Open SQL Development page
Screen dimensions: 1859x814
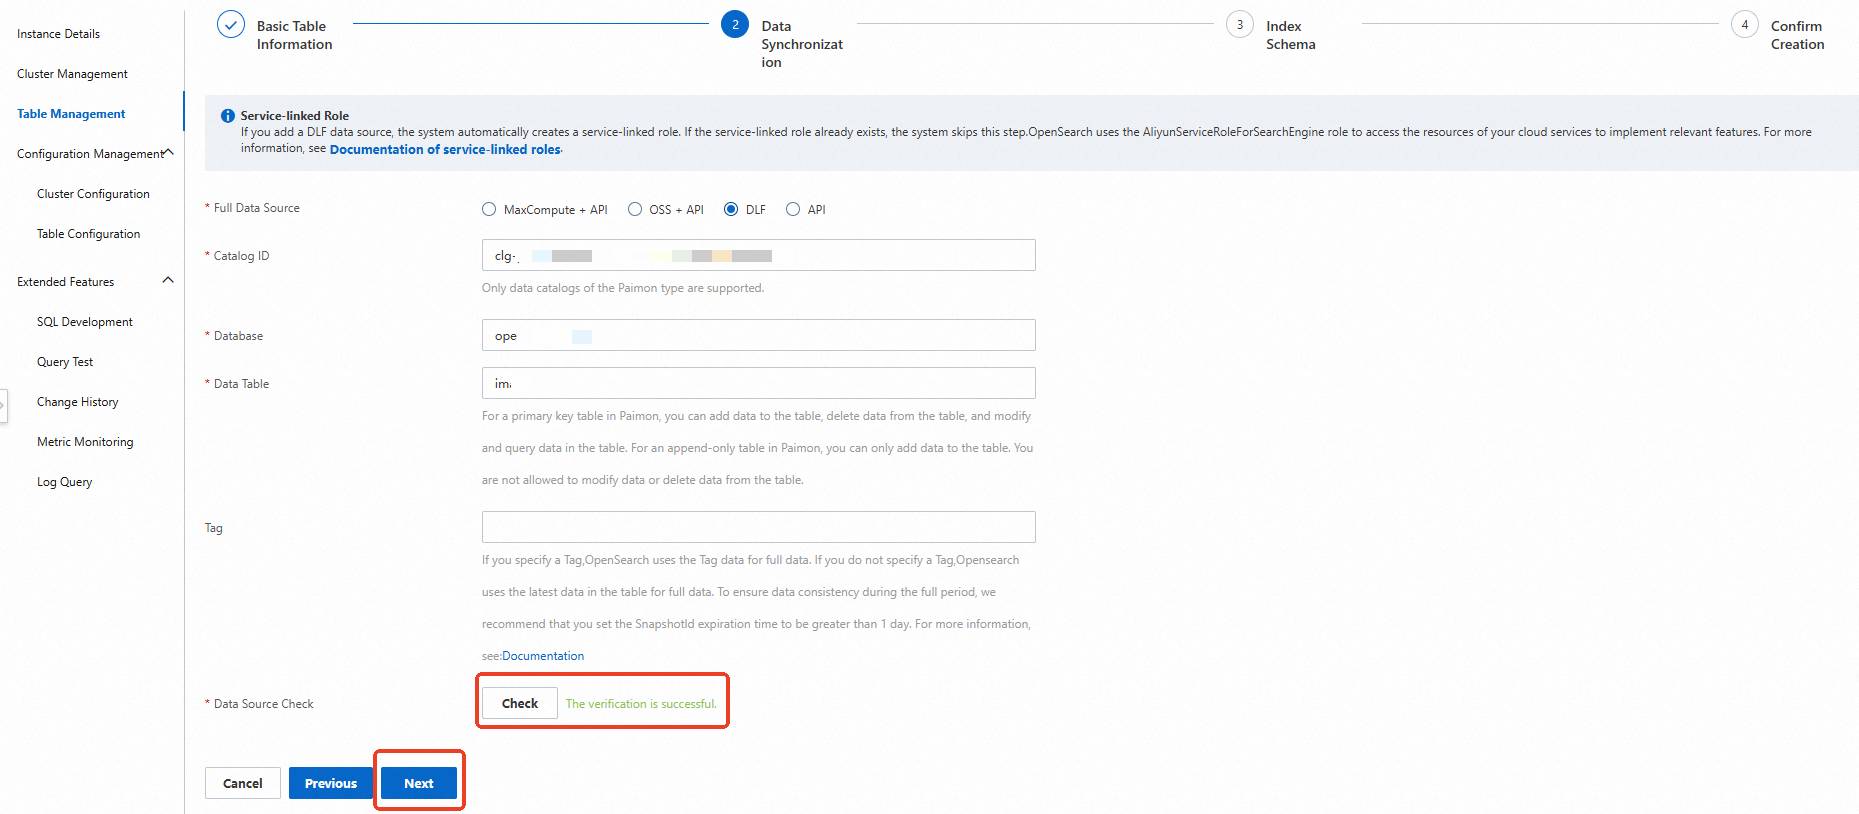85,322
